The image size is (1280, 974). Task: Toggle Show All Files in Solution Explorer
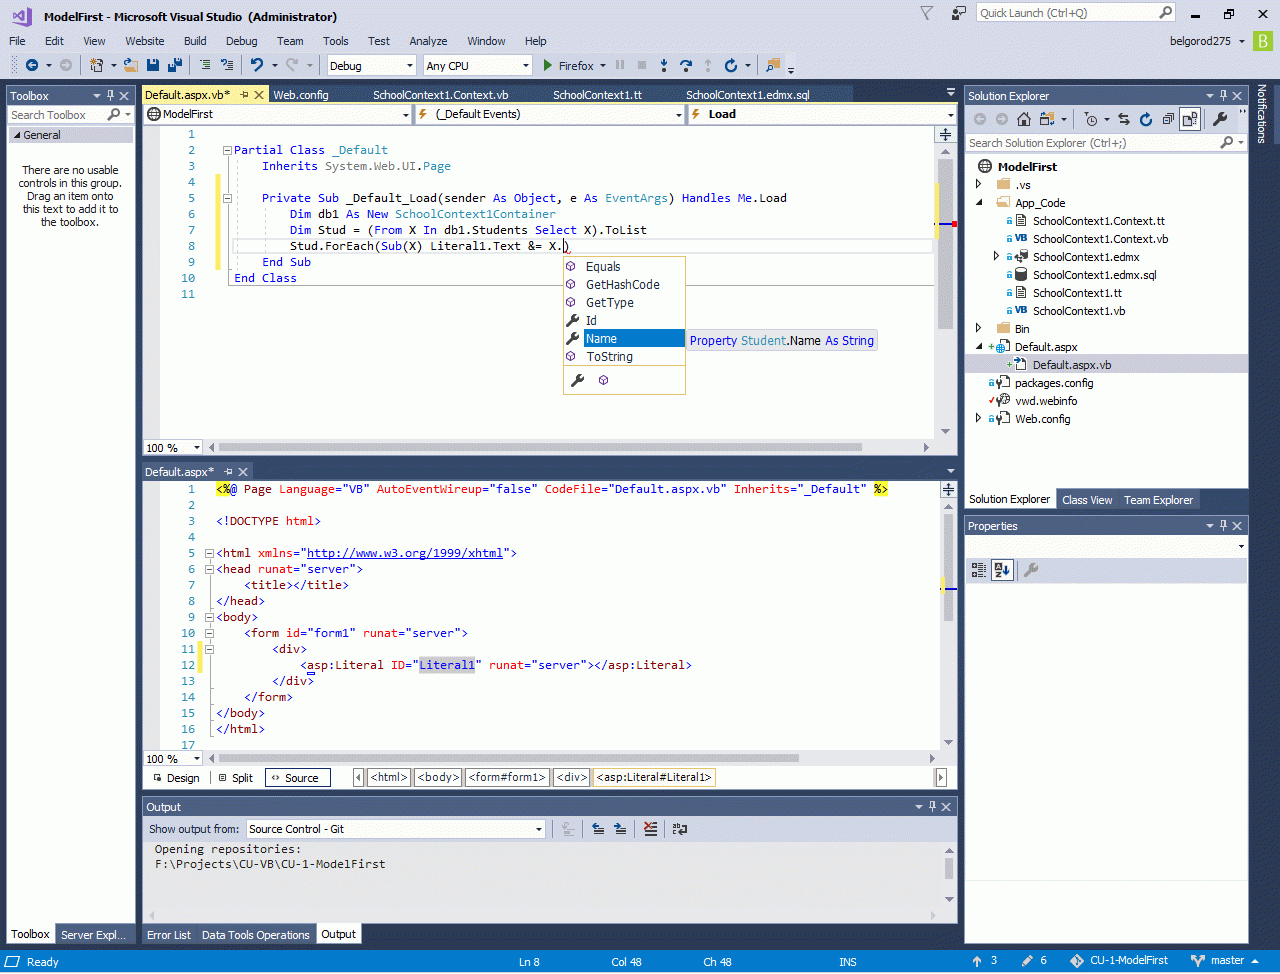pos(1189,119)
